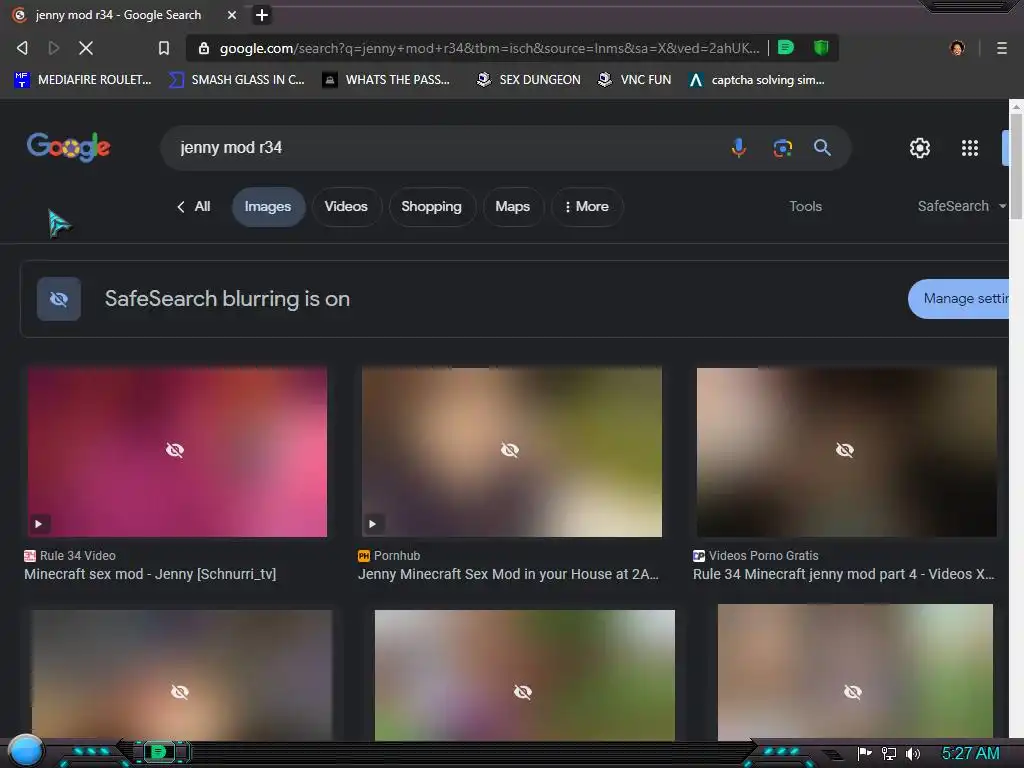Open the Google apps grid
Screen dimensions: 1024x768
pos(970,148)
